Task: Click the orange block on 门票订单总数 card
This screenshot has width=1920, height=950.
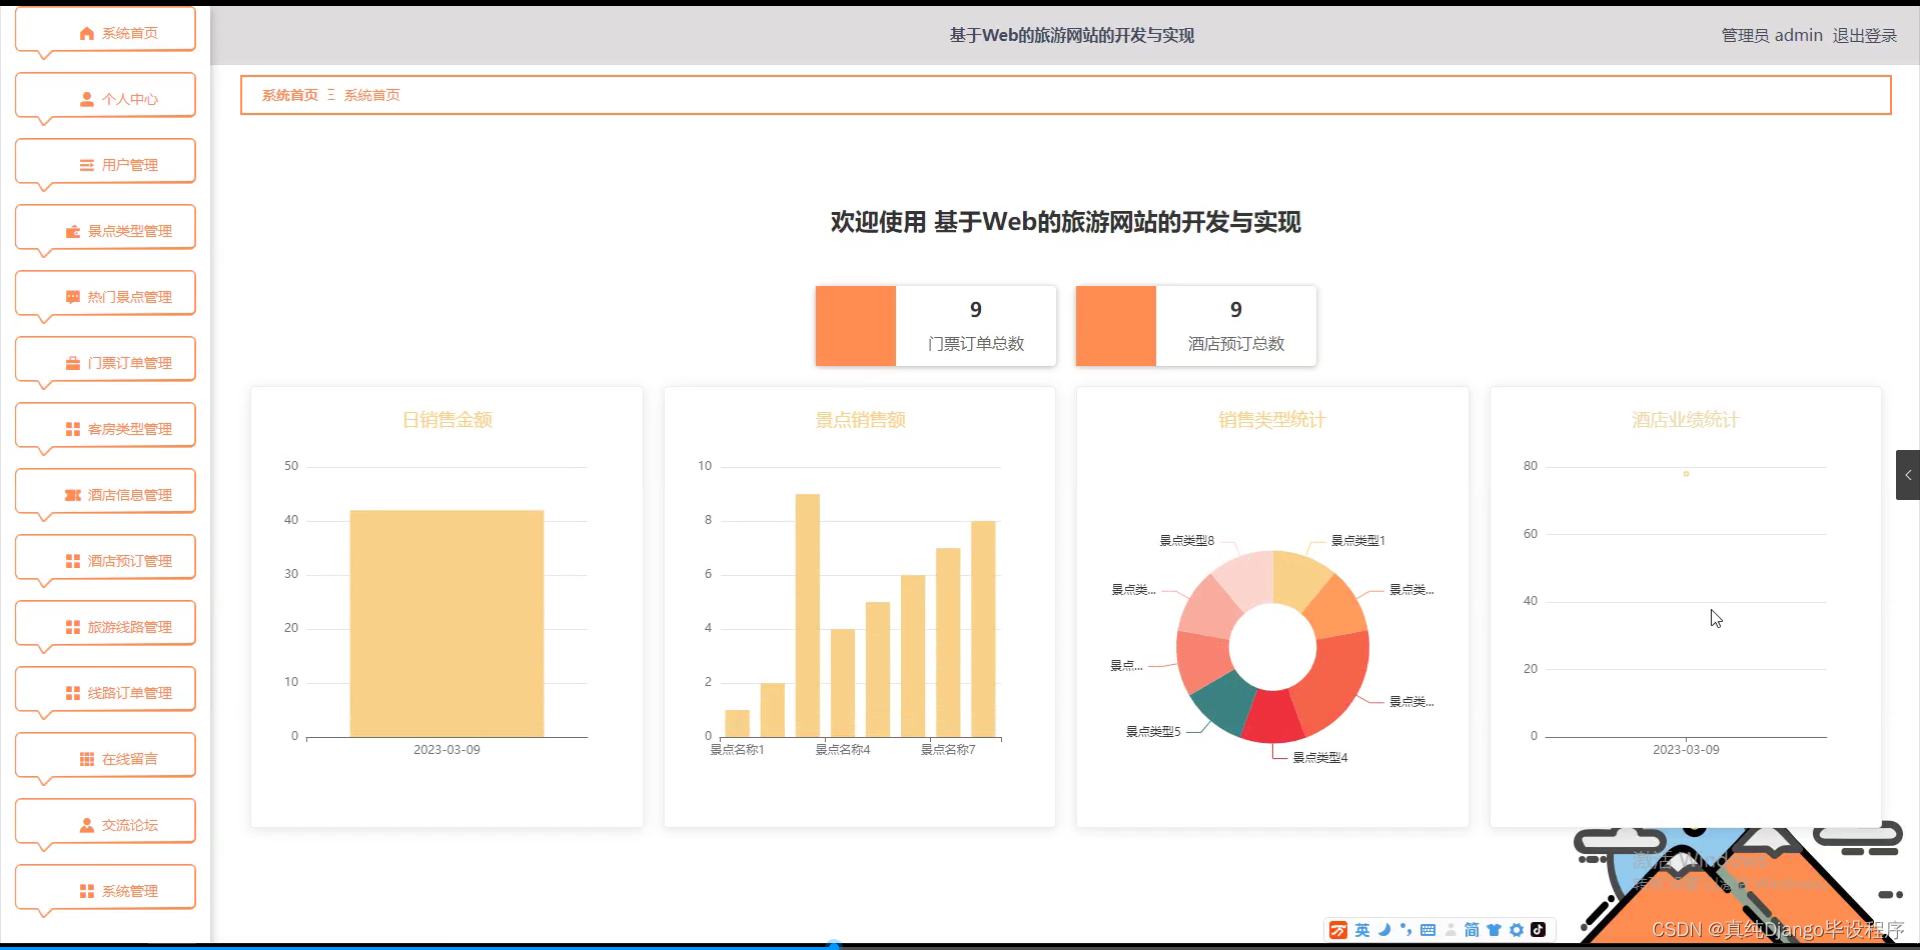Action: point(855,326)
